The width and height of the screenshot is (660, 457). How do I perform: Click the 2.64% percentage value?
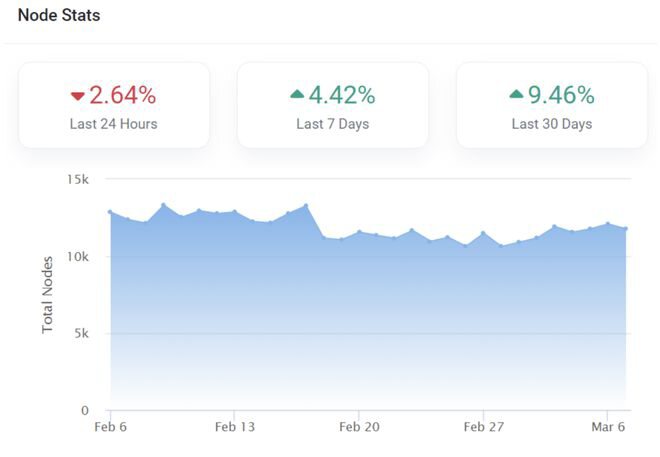[122, 95]
